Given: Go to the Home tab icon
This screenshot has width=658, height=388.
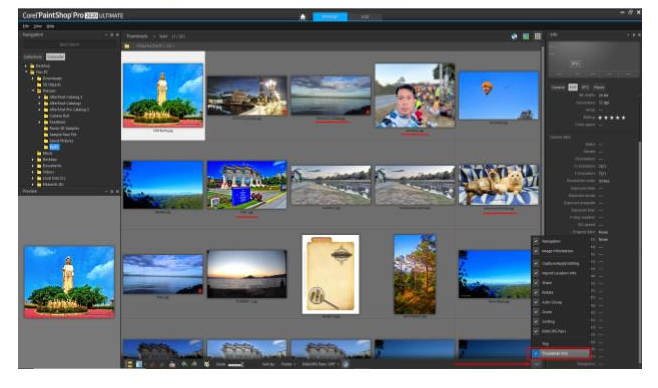Looking at the screenshot, I should (303, 17).
